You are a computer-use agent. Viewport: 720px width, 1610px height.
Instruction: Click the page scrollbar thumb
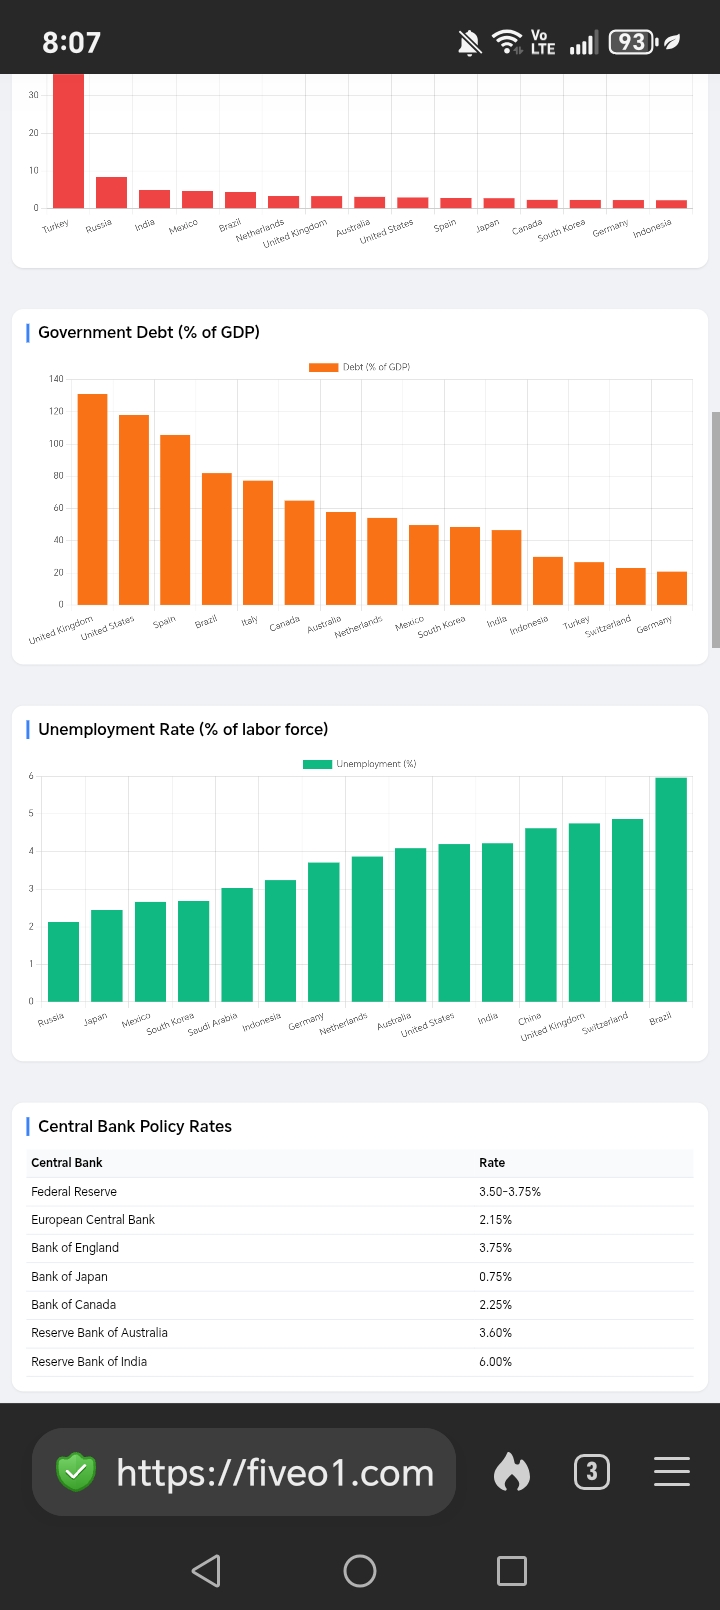[715, 530]
